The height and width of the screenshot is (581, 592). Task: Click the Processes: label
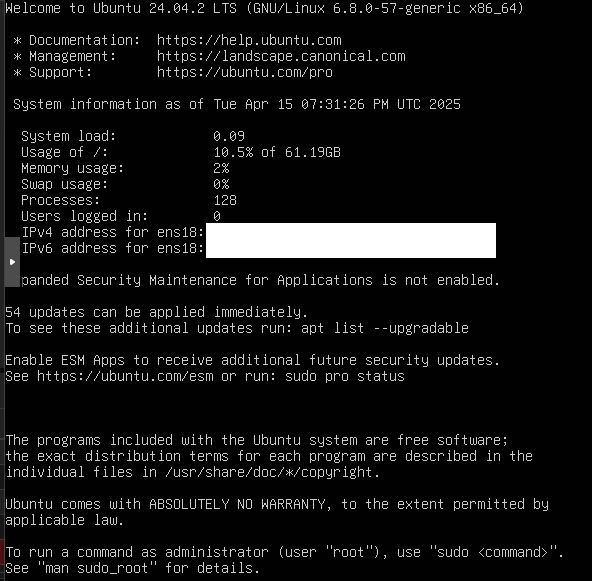(60, 200)
